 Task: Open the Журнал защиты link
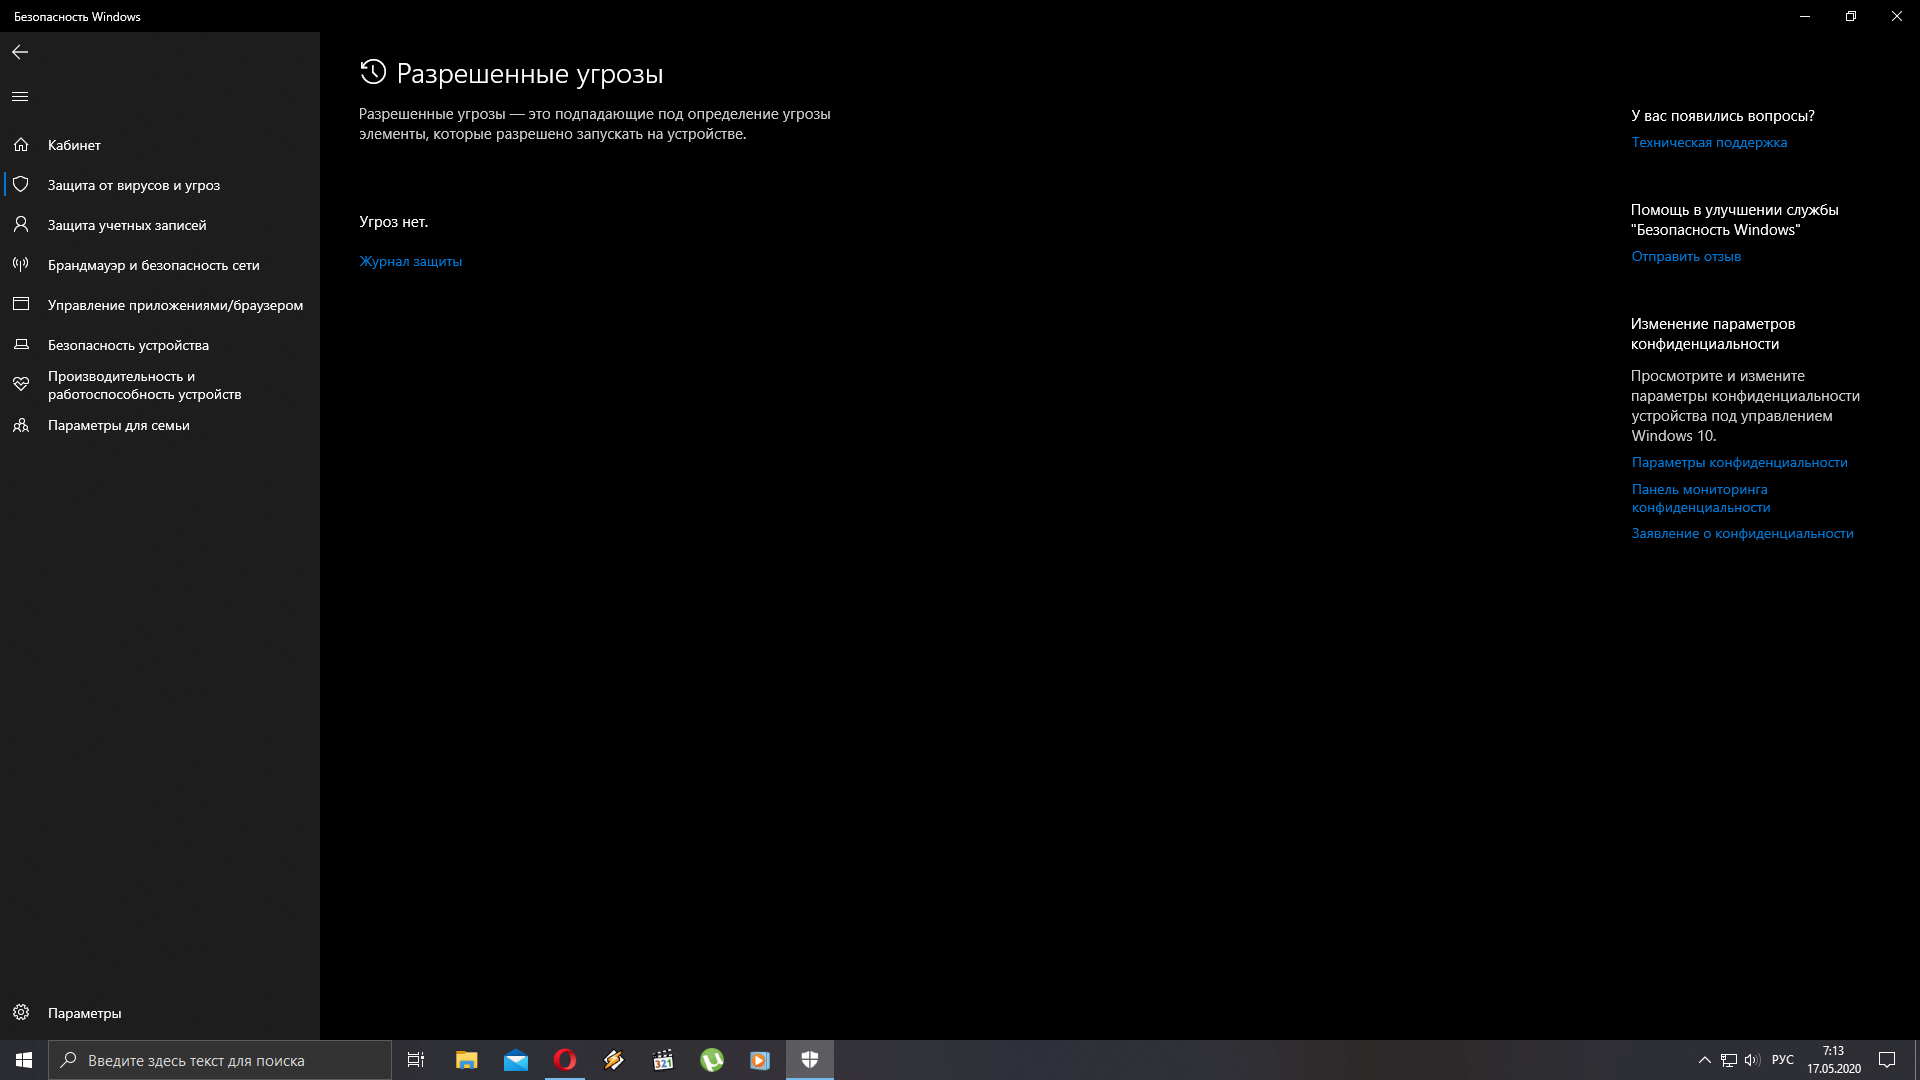(x=410, y=261)
